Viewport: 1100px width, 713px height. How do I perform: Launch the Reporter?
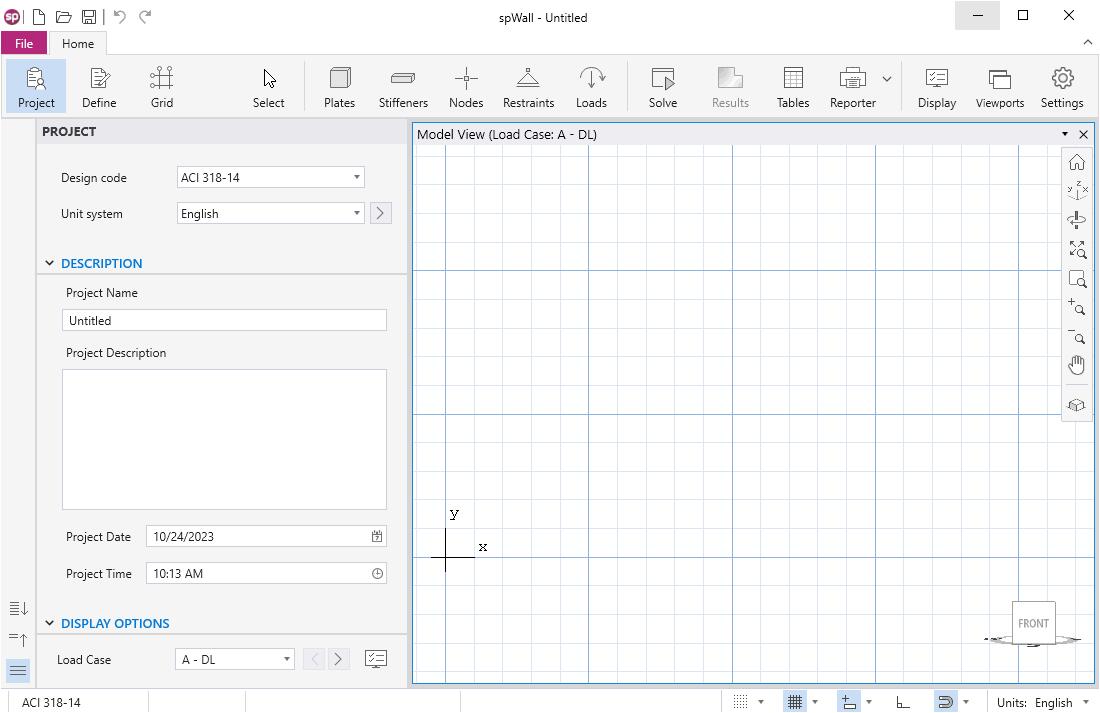pos(852,87)
